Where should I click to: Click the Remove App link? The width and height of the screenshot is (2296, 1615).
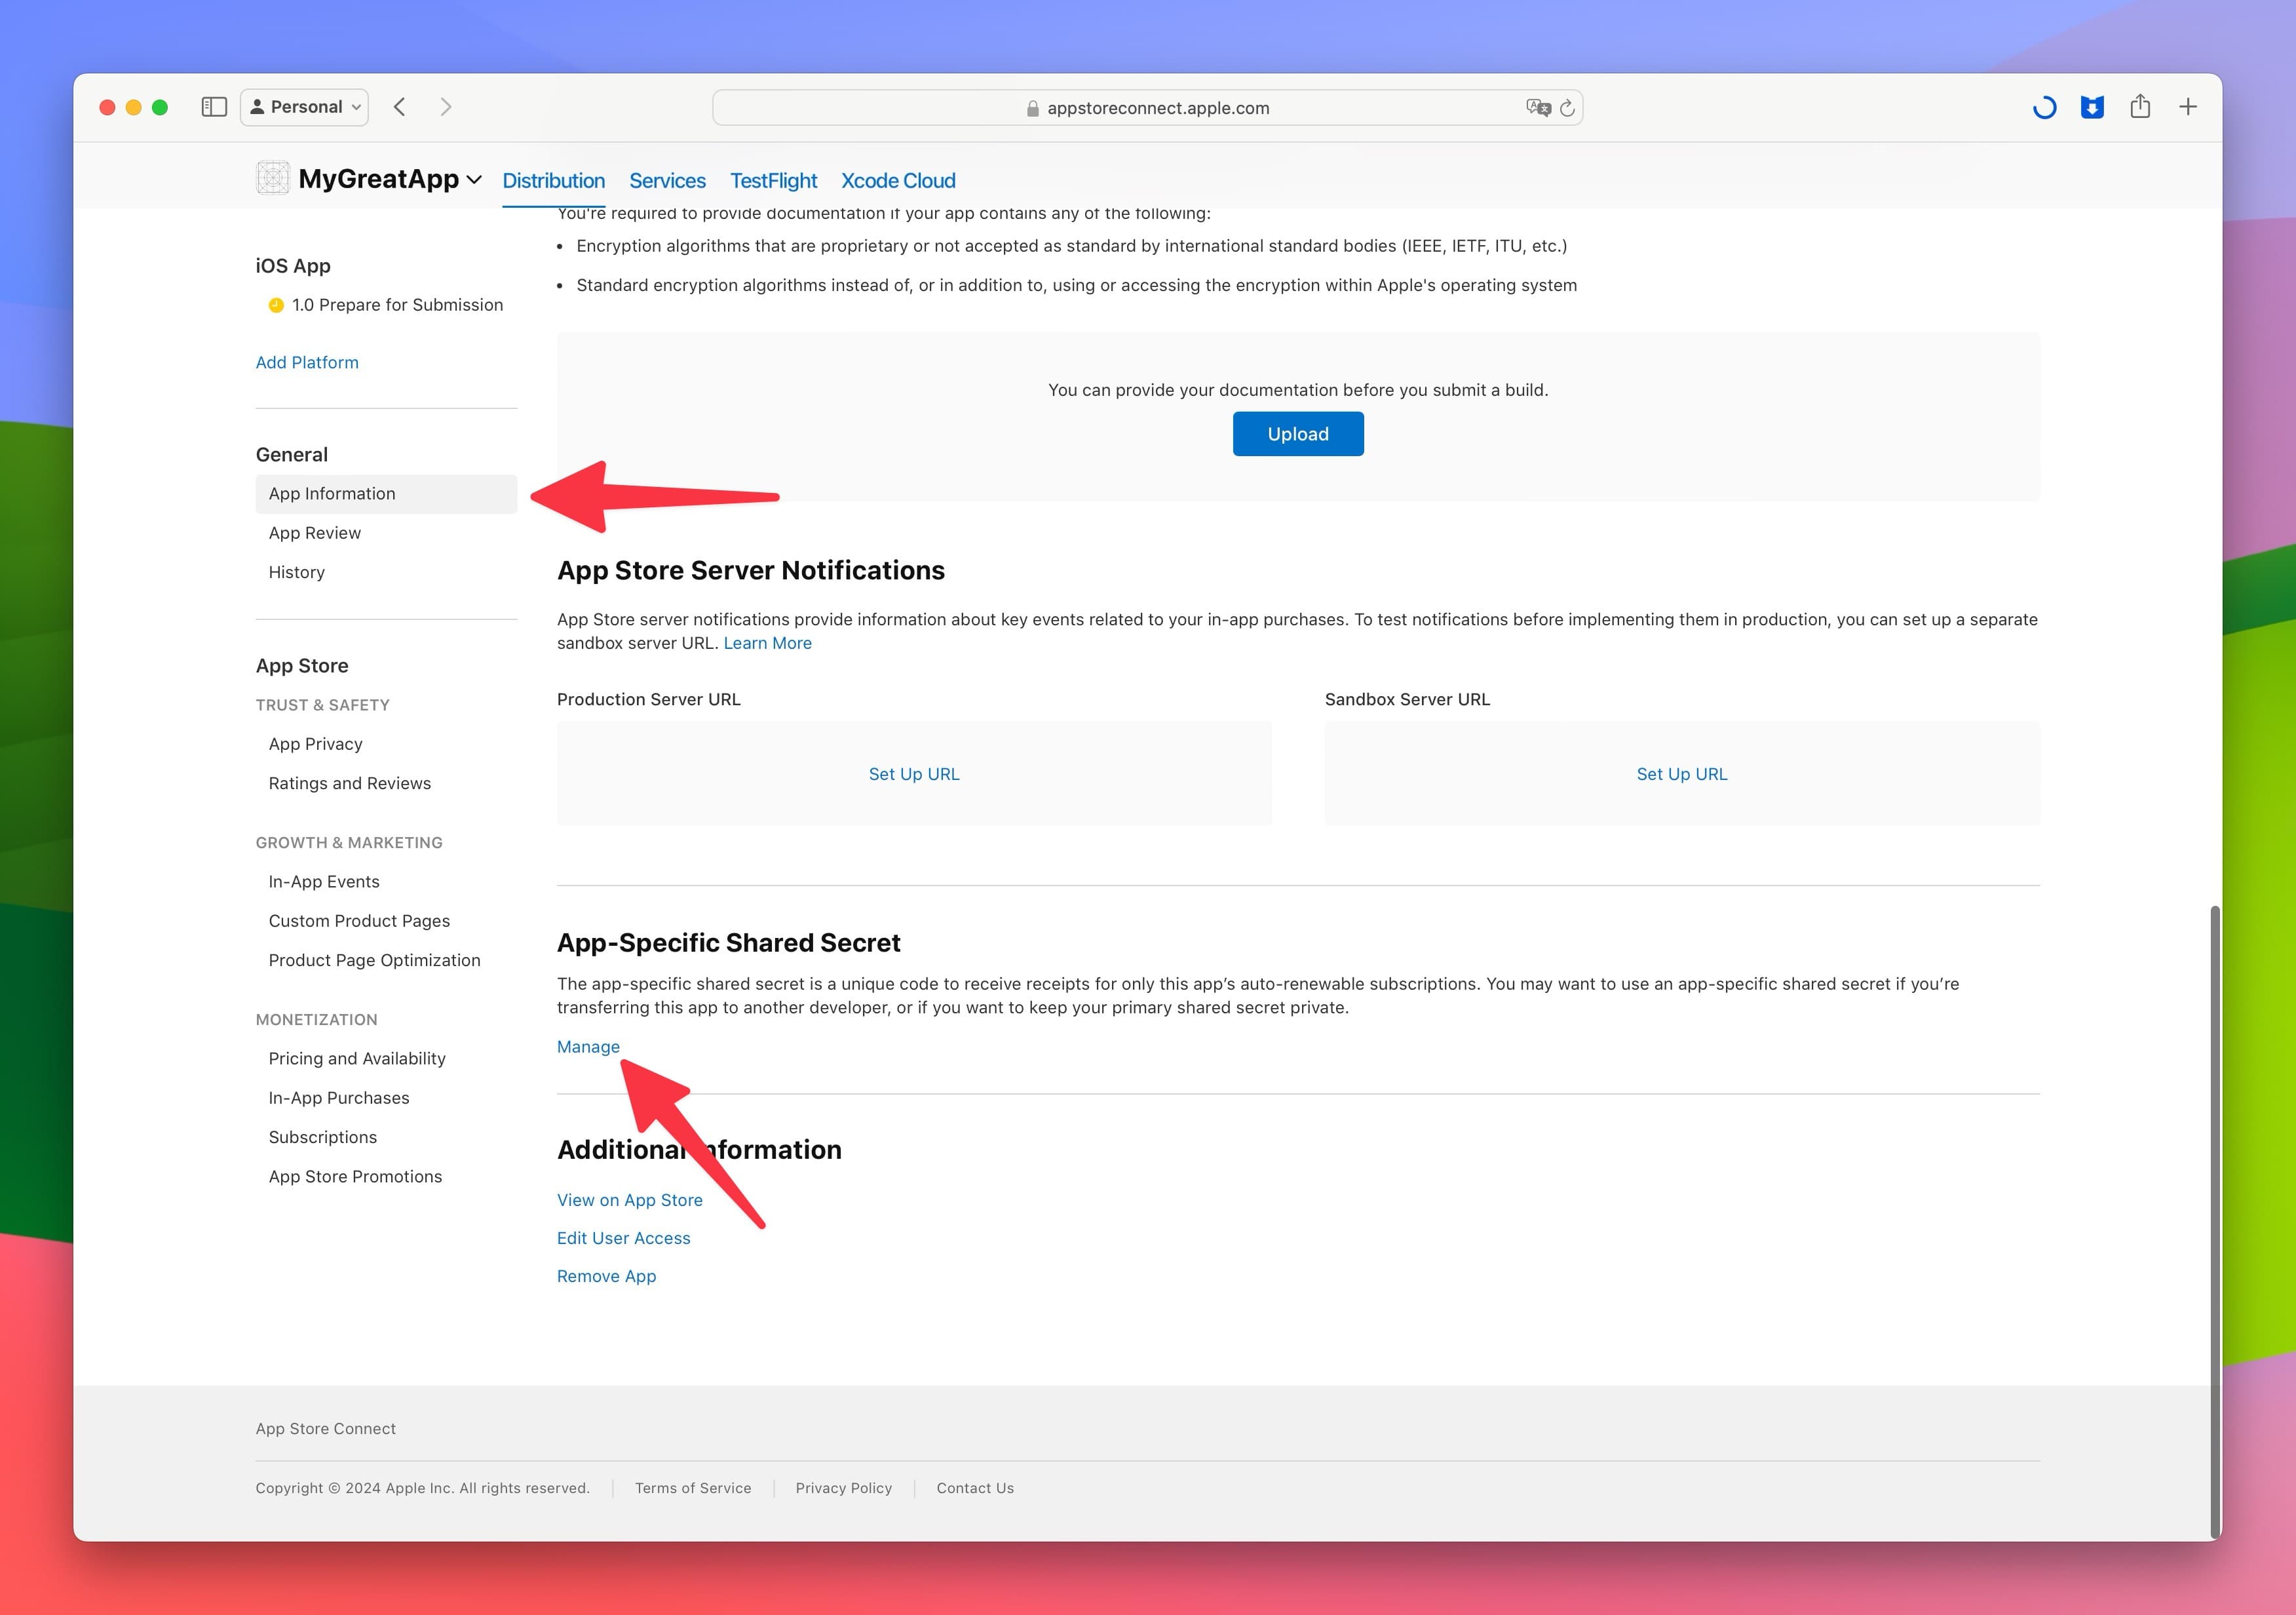607,1276
